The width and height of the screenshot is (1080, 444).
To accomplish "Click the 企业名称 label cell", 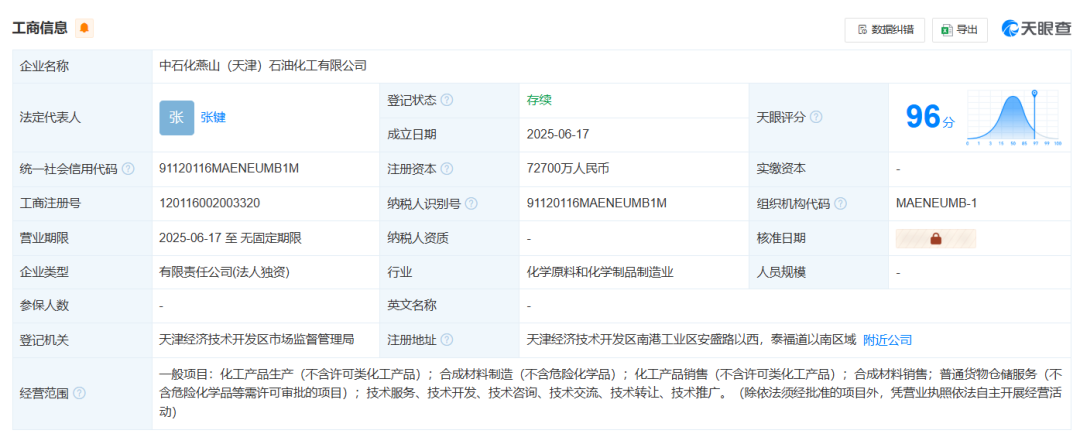I will tap(83, 66).
